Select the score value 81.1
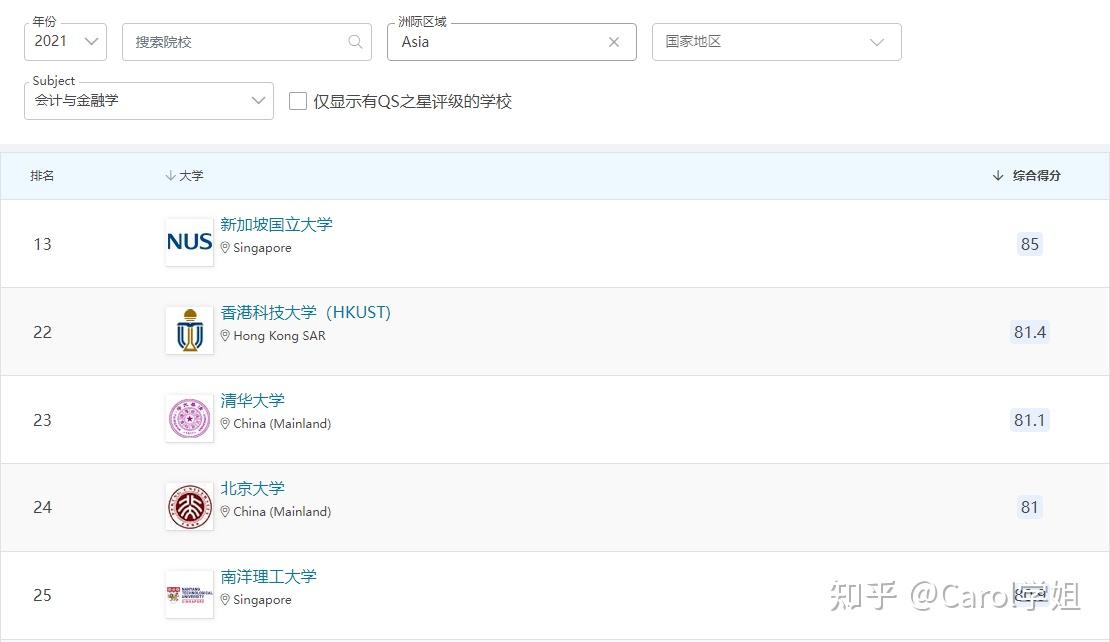 point(1029,420)
